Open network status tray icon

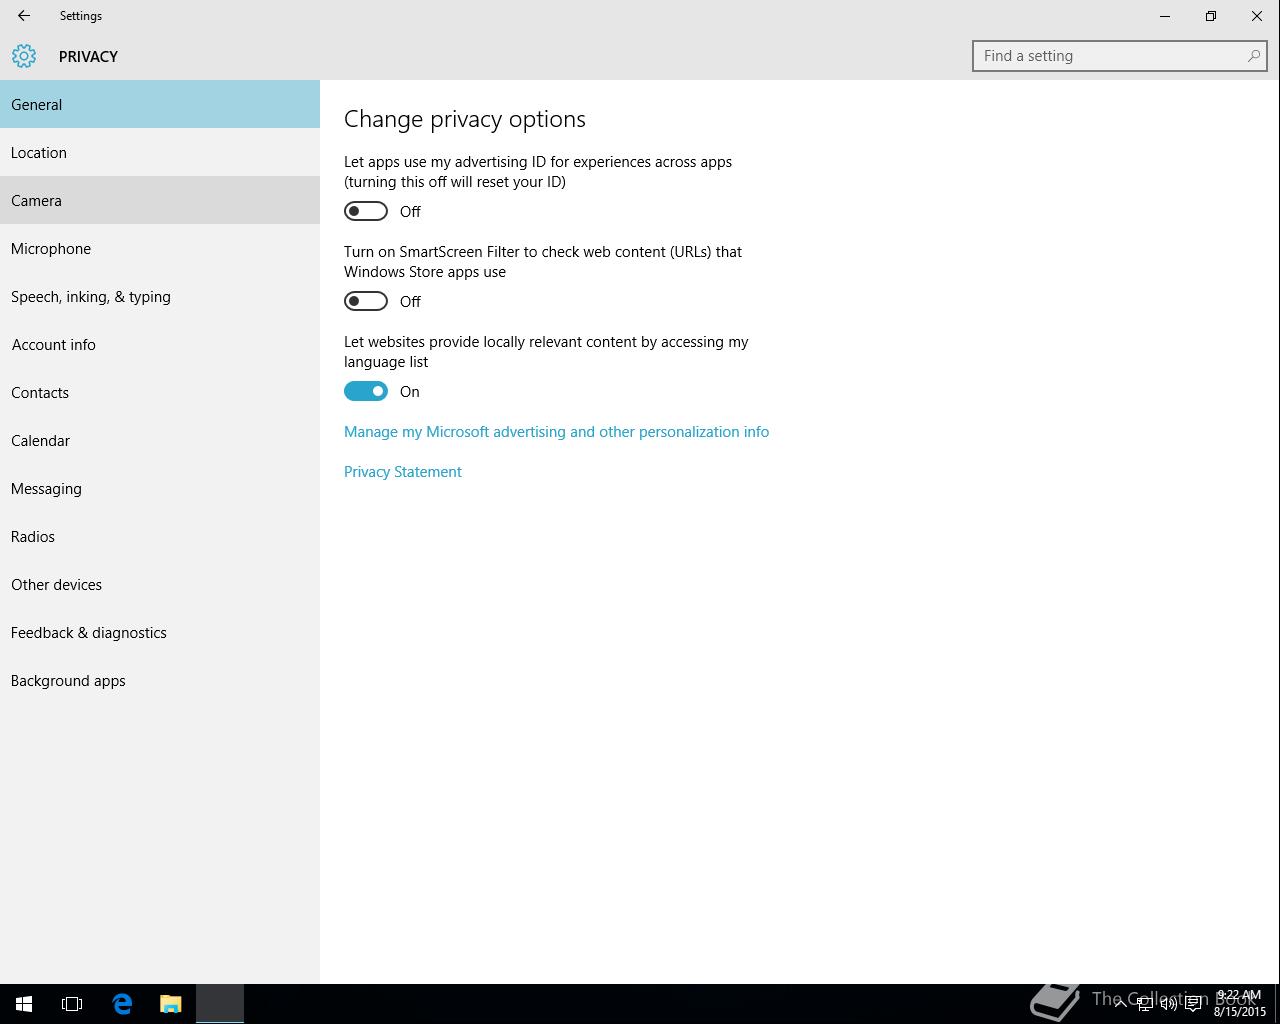point(1144,1004)
